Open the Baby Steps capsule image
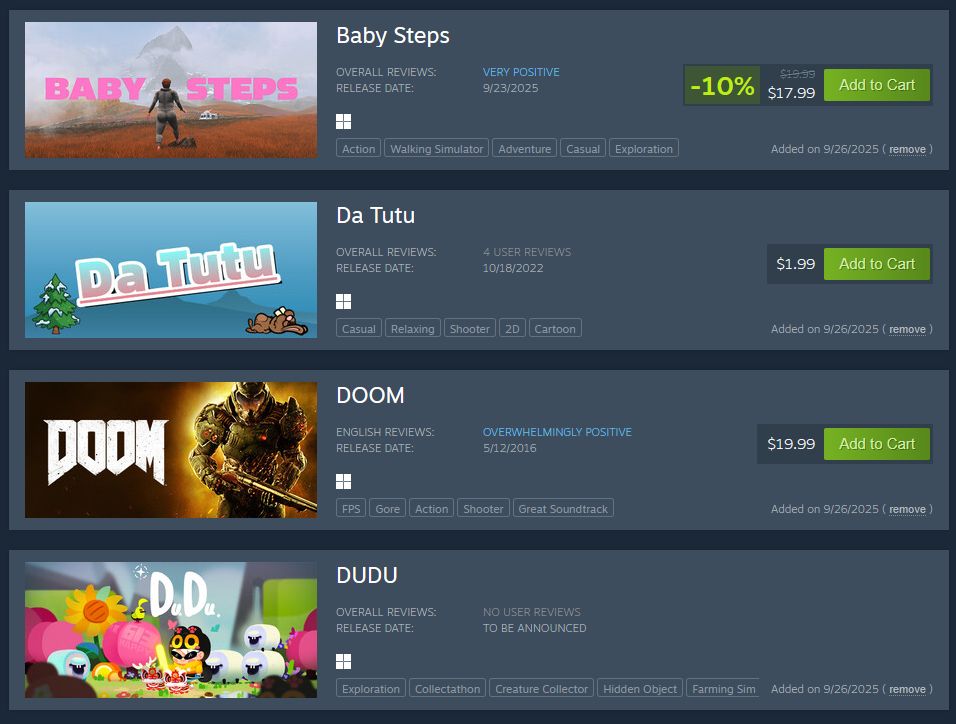956x724 pixels. [x=171, y=90]
